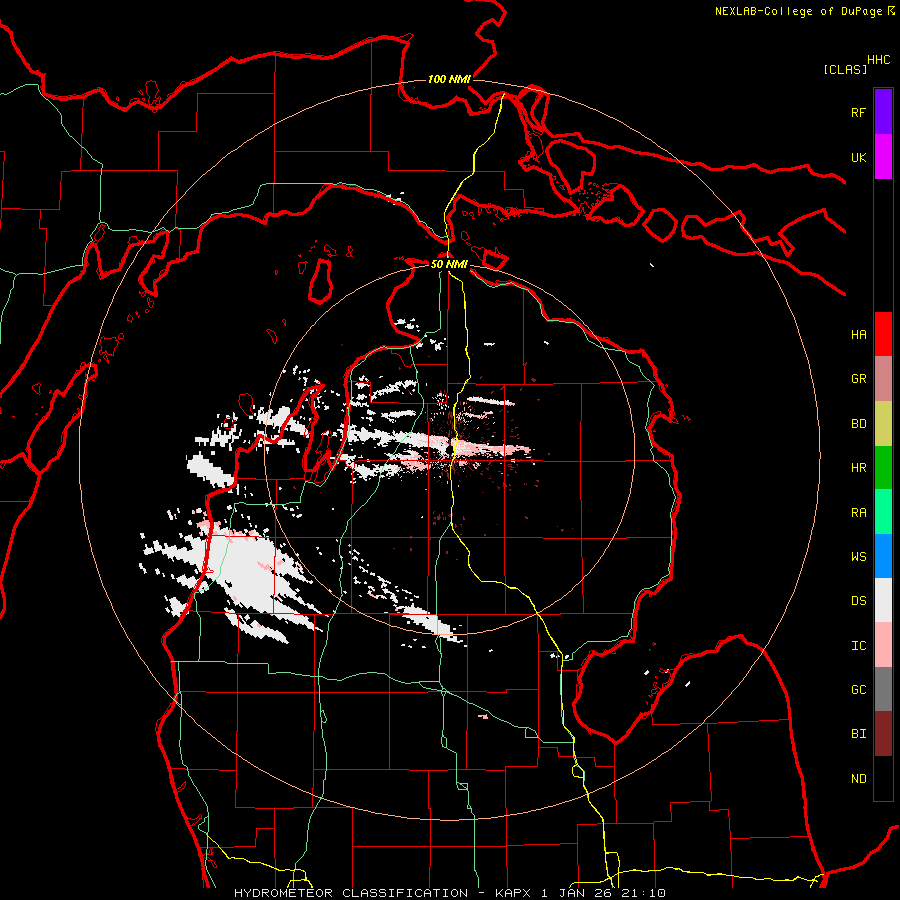
Task: Click the 'BI' legend label
Action: (x=858, y=734)
